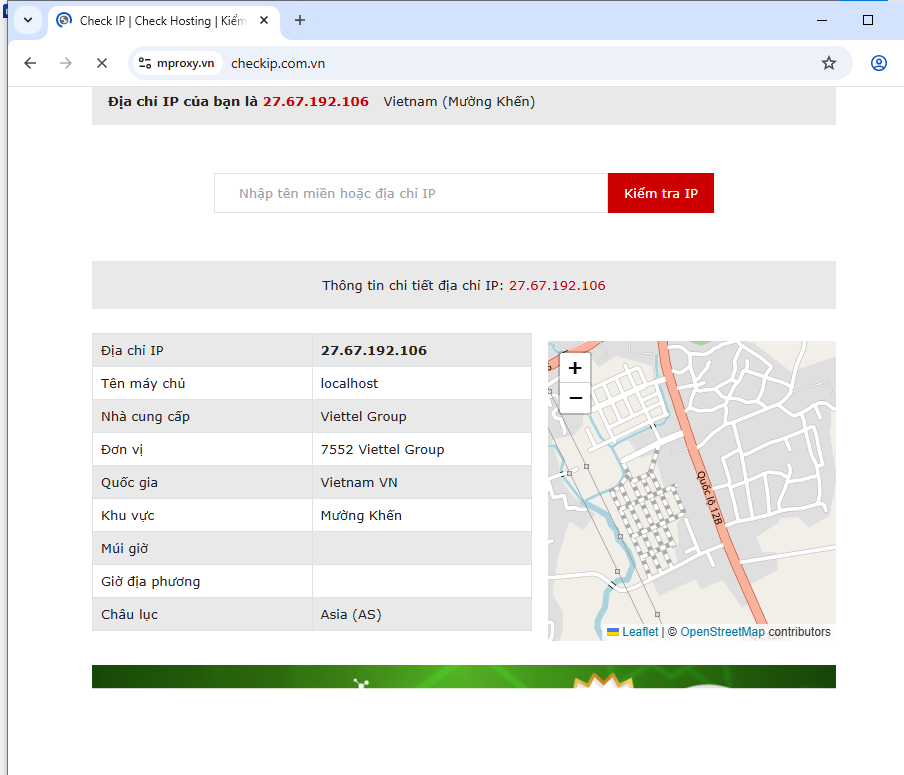The height and width of the screenshot is (775, 904).
Task: Maximize the browser window
Action: (868, 20)
